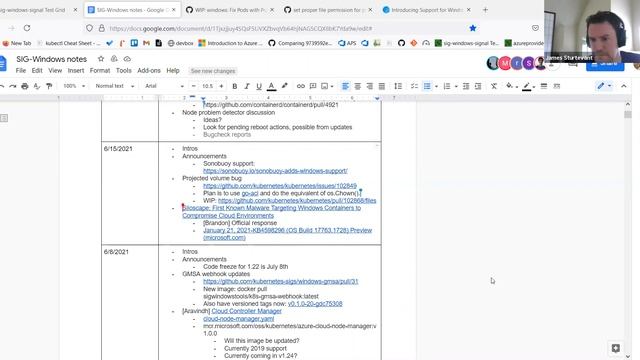
Task: Open the Normal text styles dropdown
Action: point(114,86)
